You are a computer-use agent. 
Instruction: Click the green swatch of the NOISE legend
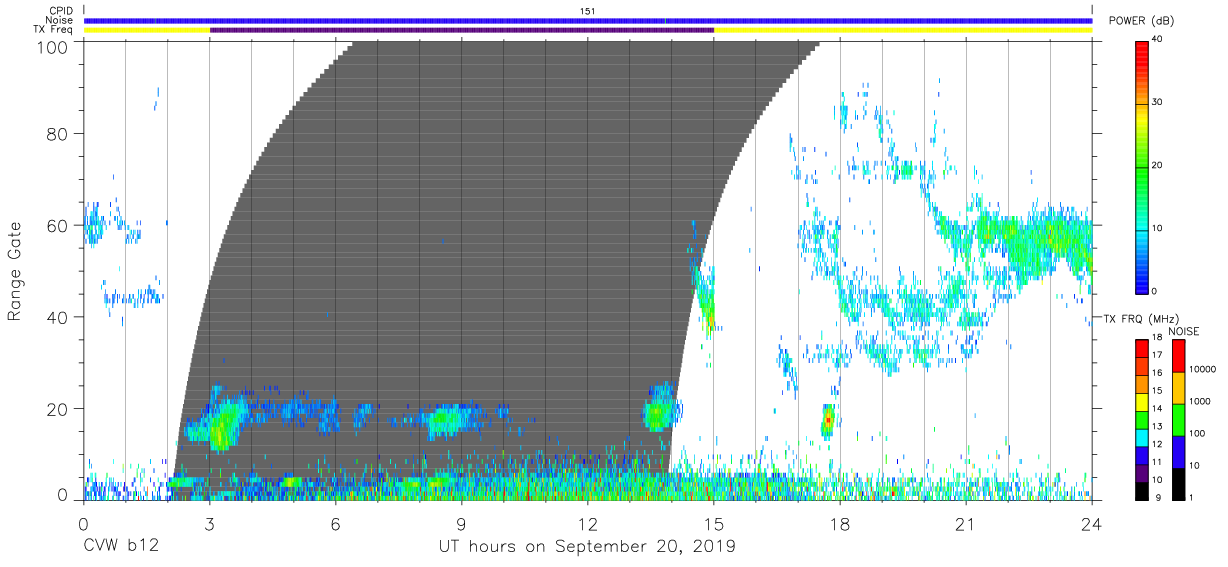point(1179,419)
